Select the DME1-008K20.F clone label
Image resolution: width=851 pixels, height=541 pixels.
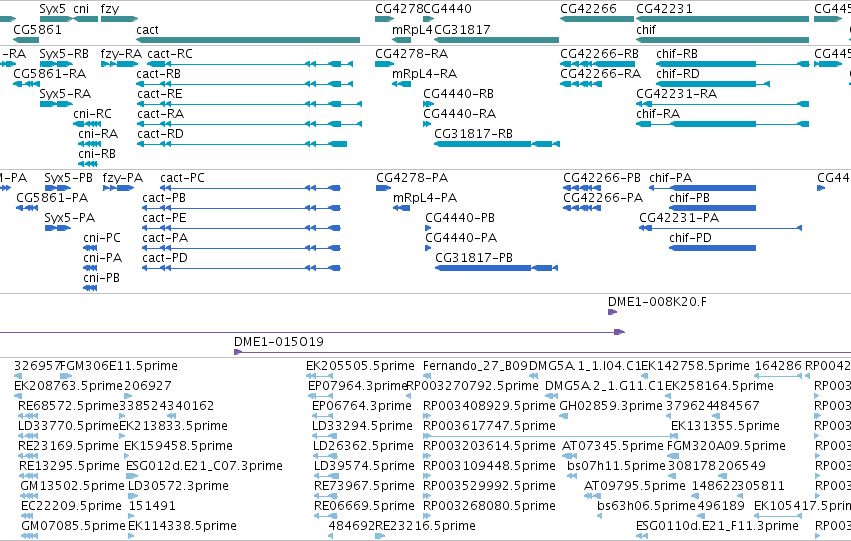point(657,302)
